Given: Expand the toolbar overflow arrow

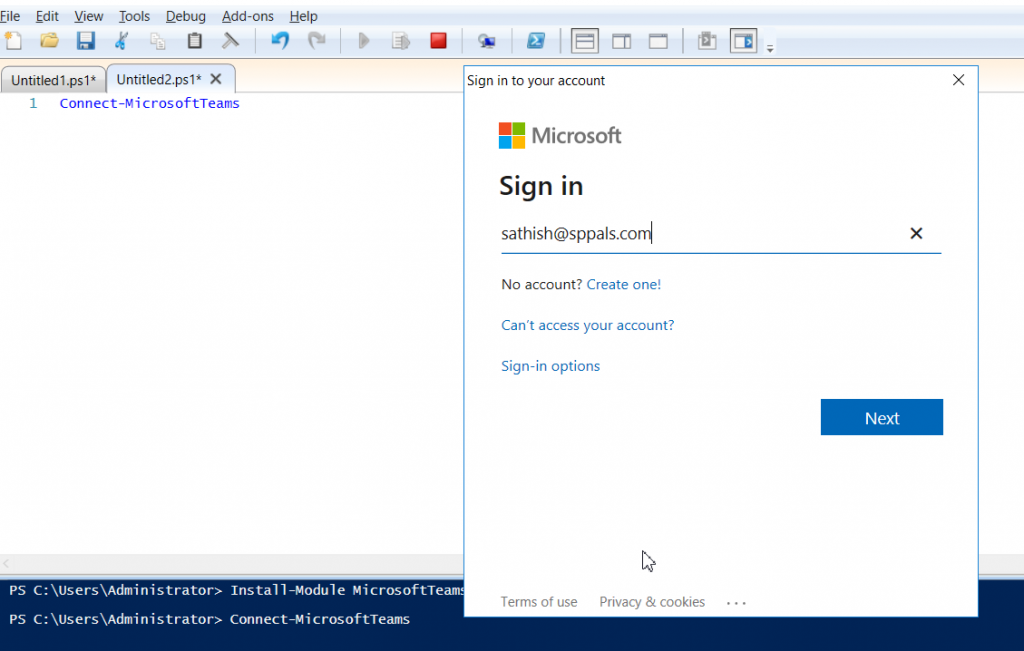Looking at the screenshot, I should 770,48.
